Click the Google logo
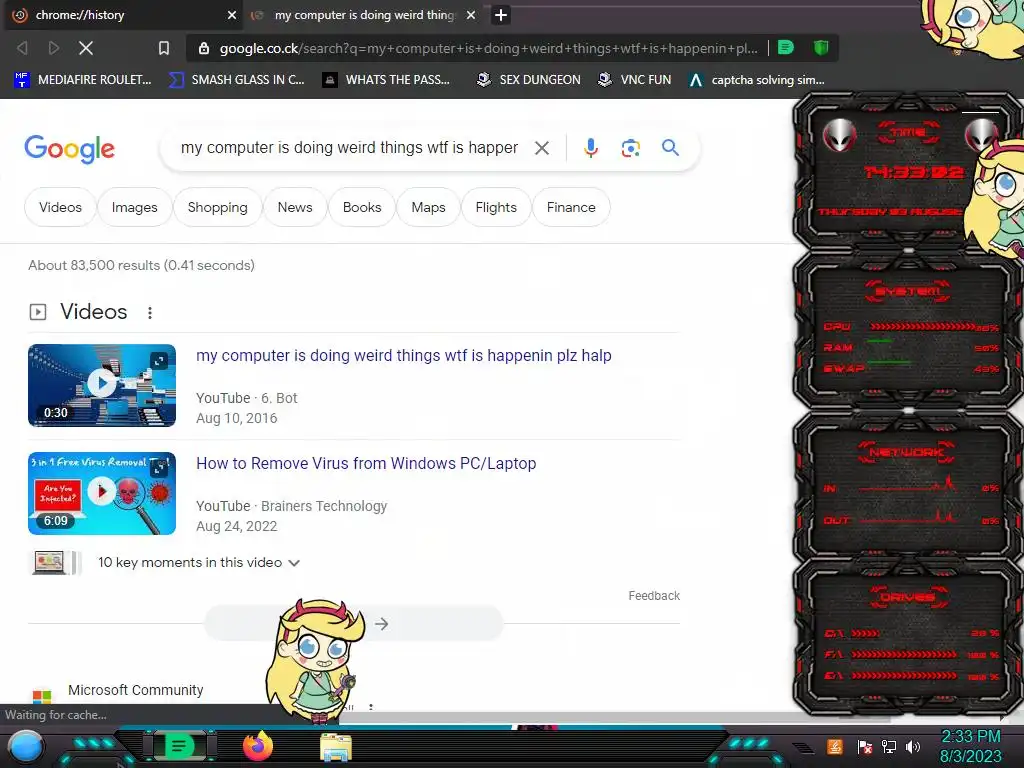Image resolution: width=1024 pixels, height=768 pixels. pyautogui.click(x=69, y=149)
